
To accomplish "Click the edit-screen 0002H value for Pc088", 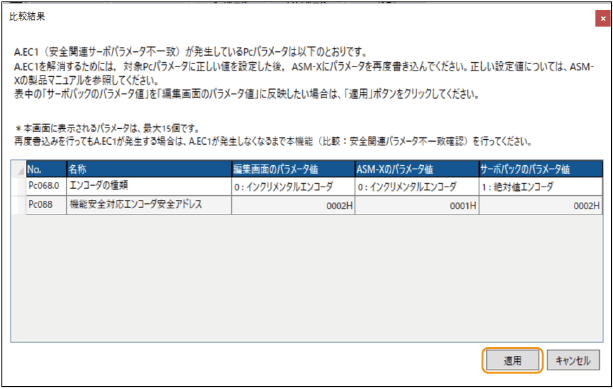I will [293, 205].
